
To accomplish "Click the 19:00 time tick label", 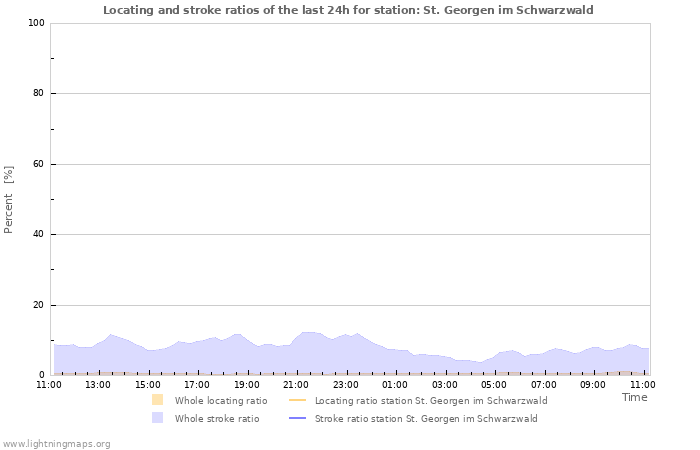I will [x=247, y=384].
